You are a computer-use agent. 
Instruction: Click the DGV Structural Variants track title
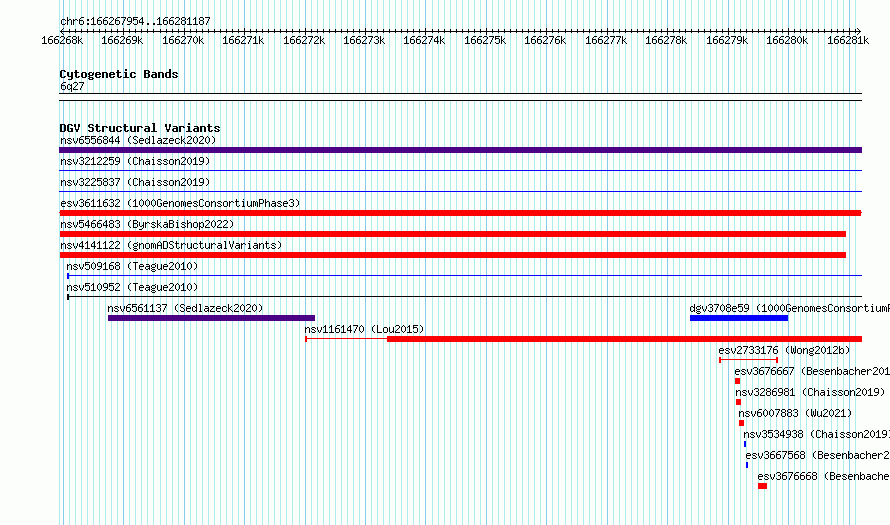pos(140,128)
